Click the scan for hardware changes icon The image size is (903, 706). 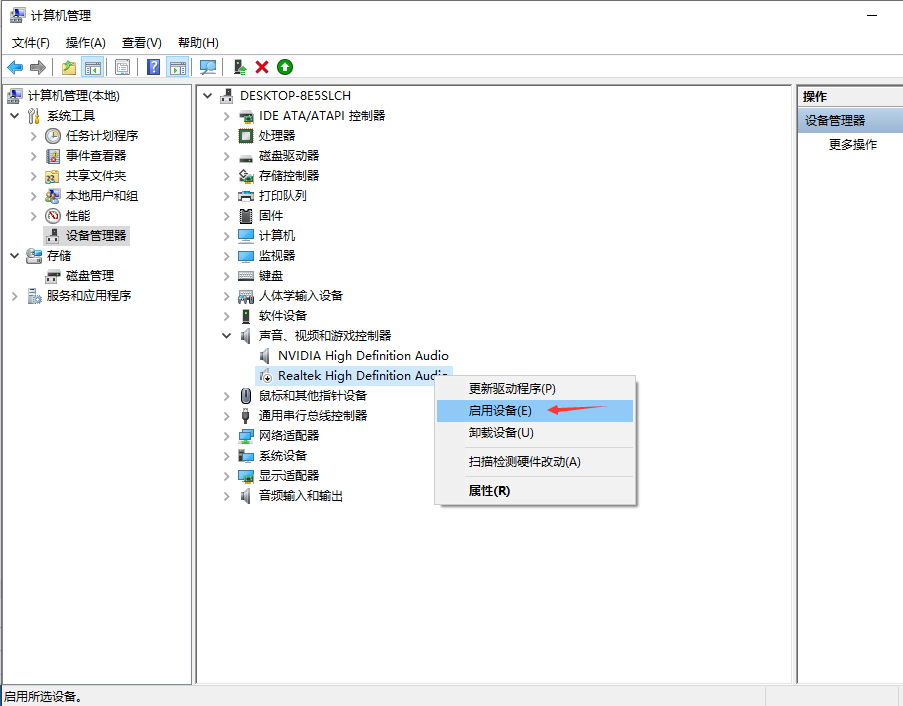(x=206, y=67)
